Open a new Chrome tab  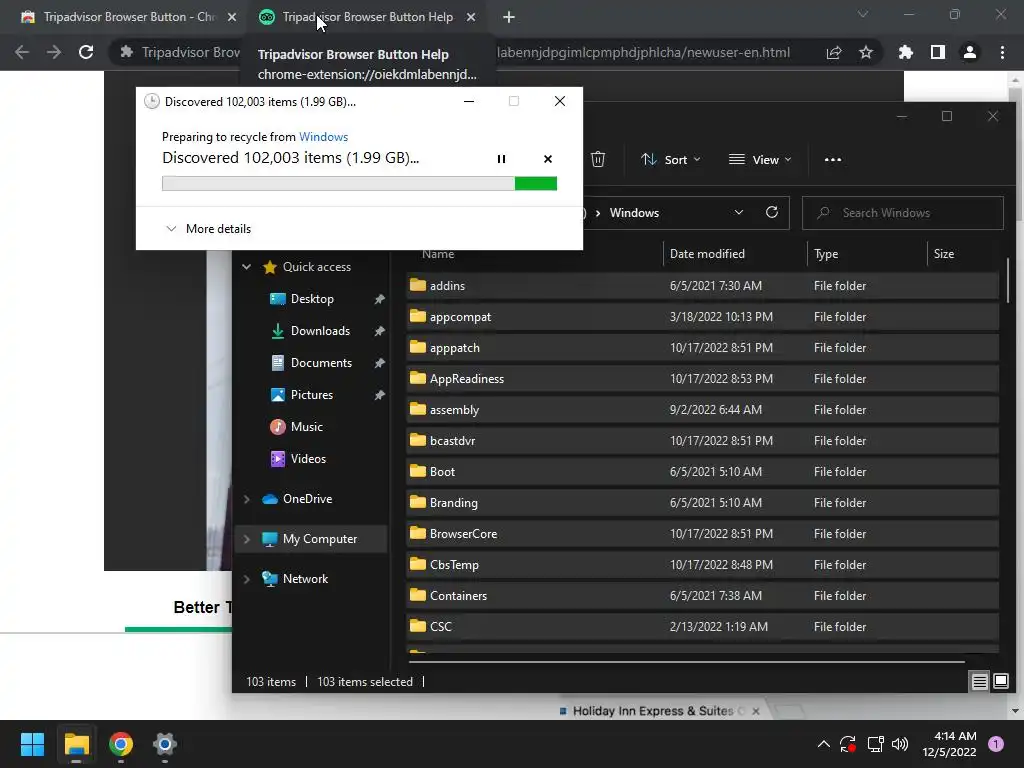point(509,17)
